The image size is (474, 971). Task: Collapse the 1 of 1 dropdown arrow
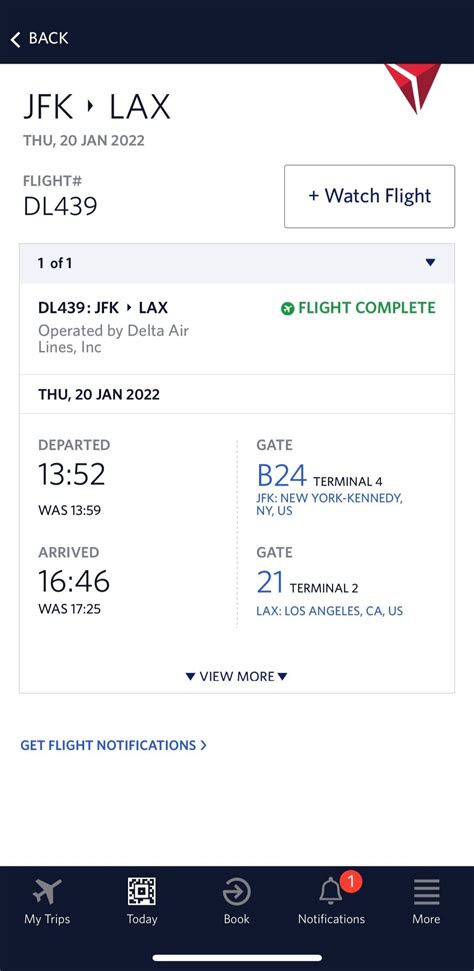point(431,263)
